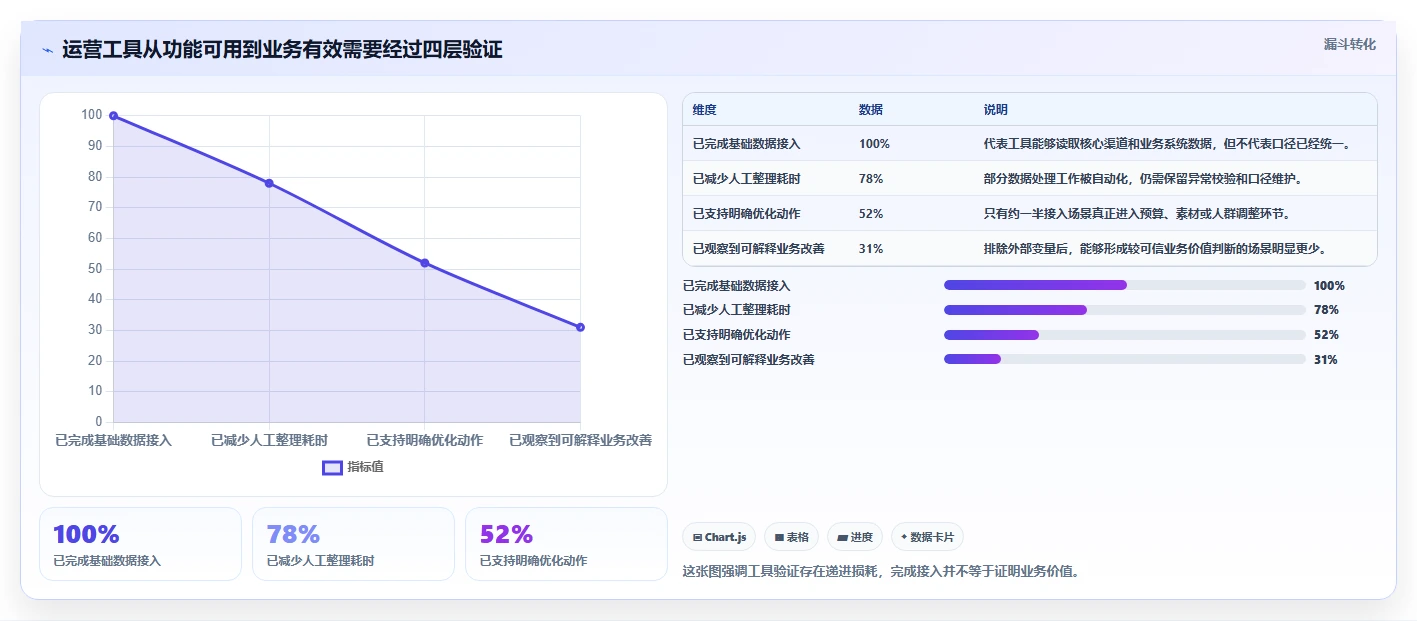Click the large 78% number in the data card

tap(293, 535)
